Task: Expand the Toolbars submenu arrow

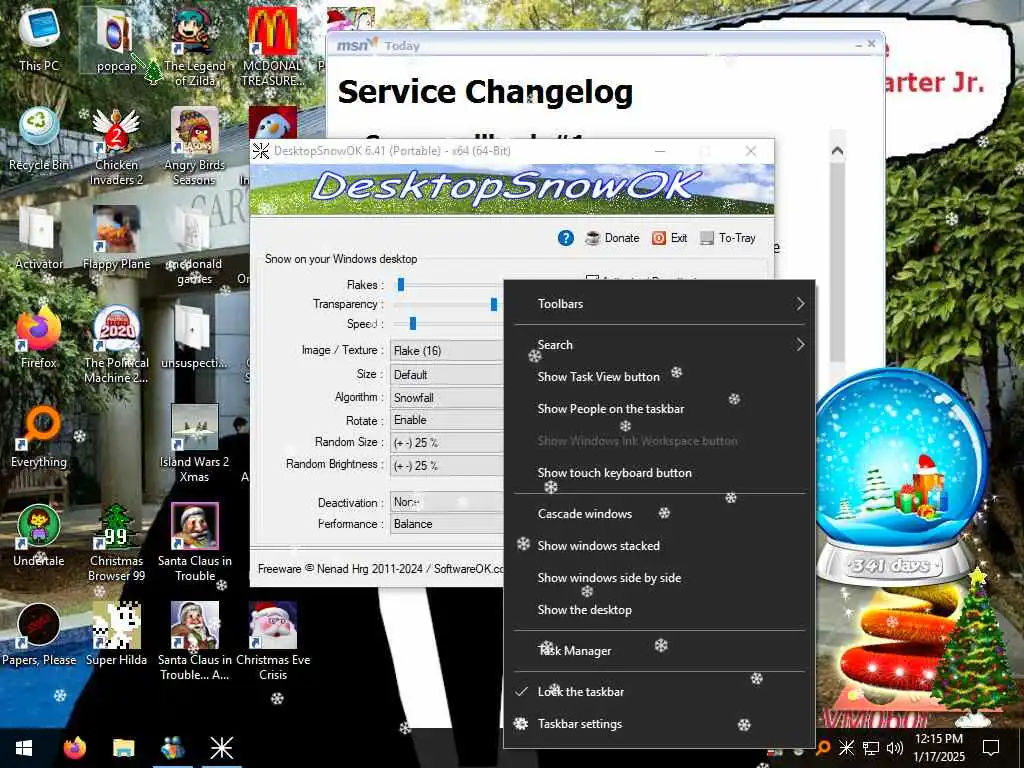Action: [800, 304]
